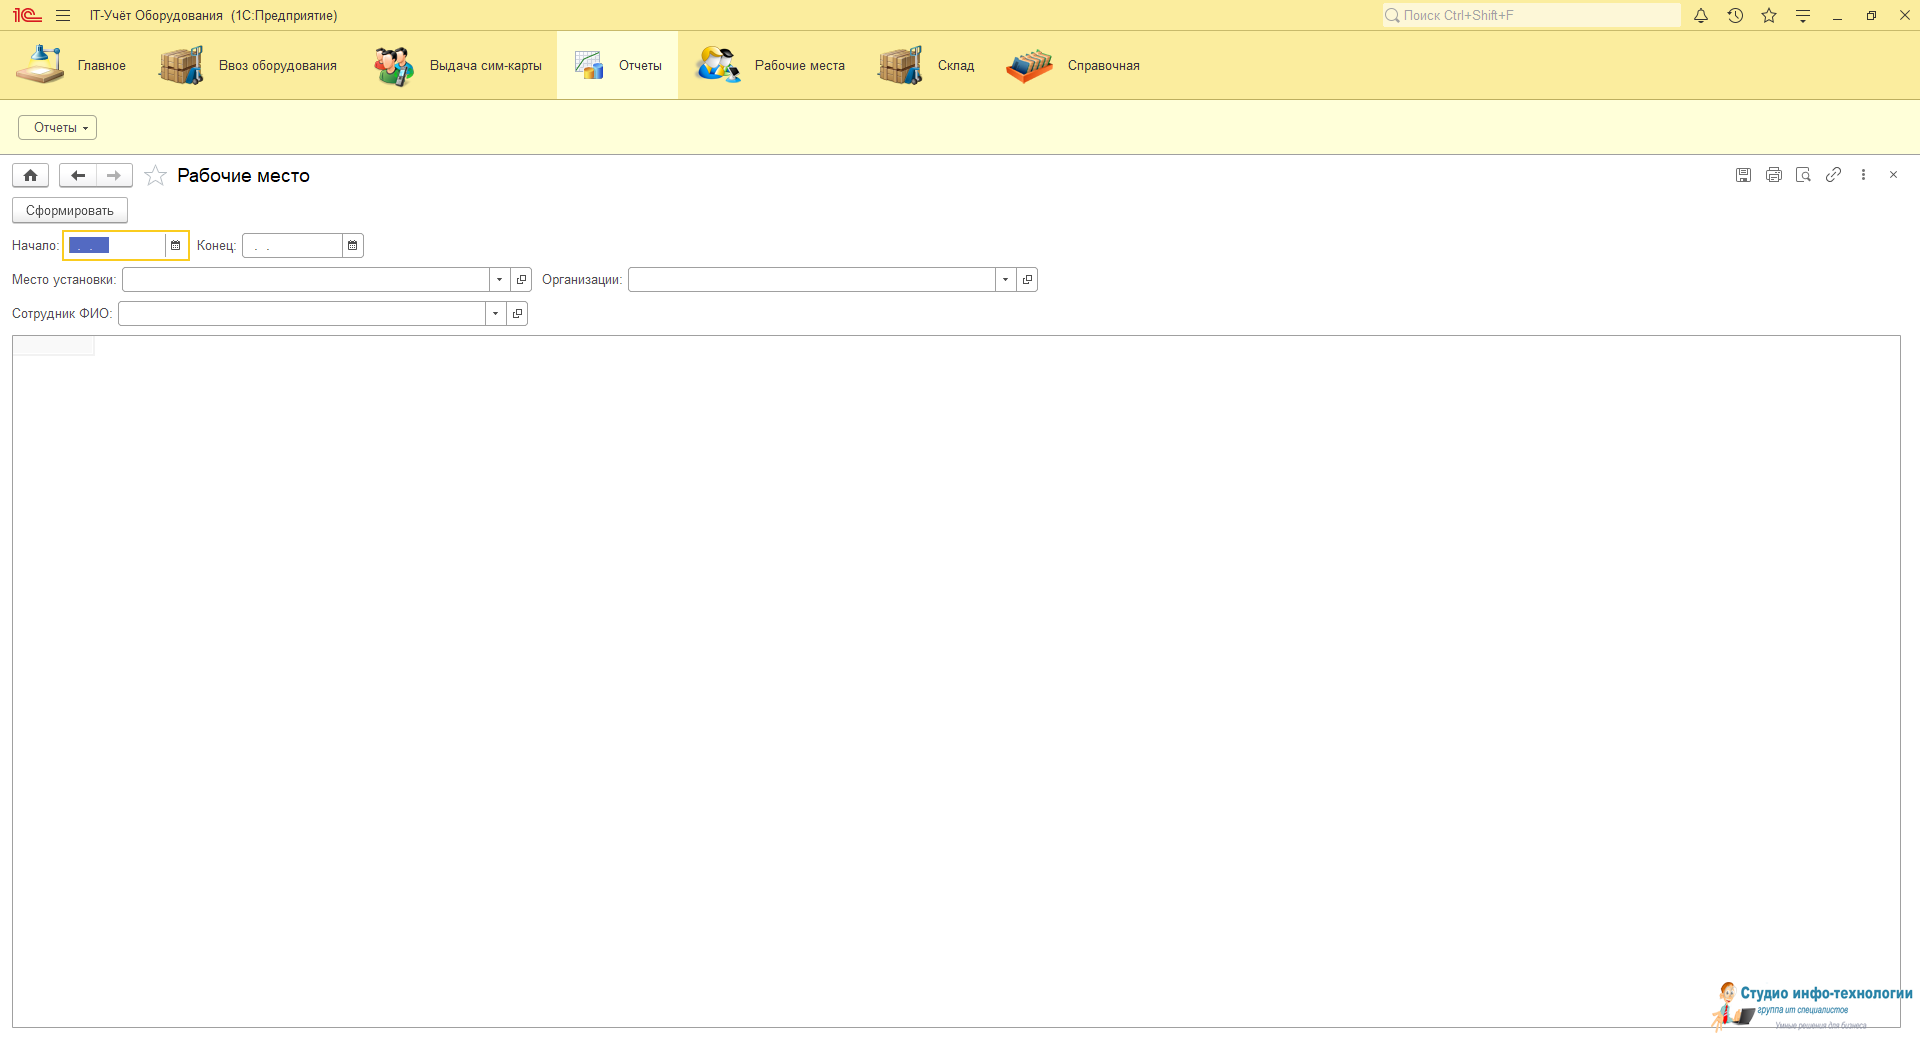Open the print preview icon
This screenshot has height=1040, width=1920.
click(1803, 175)
